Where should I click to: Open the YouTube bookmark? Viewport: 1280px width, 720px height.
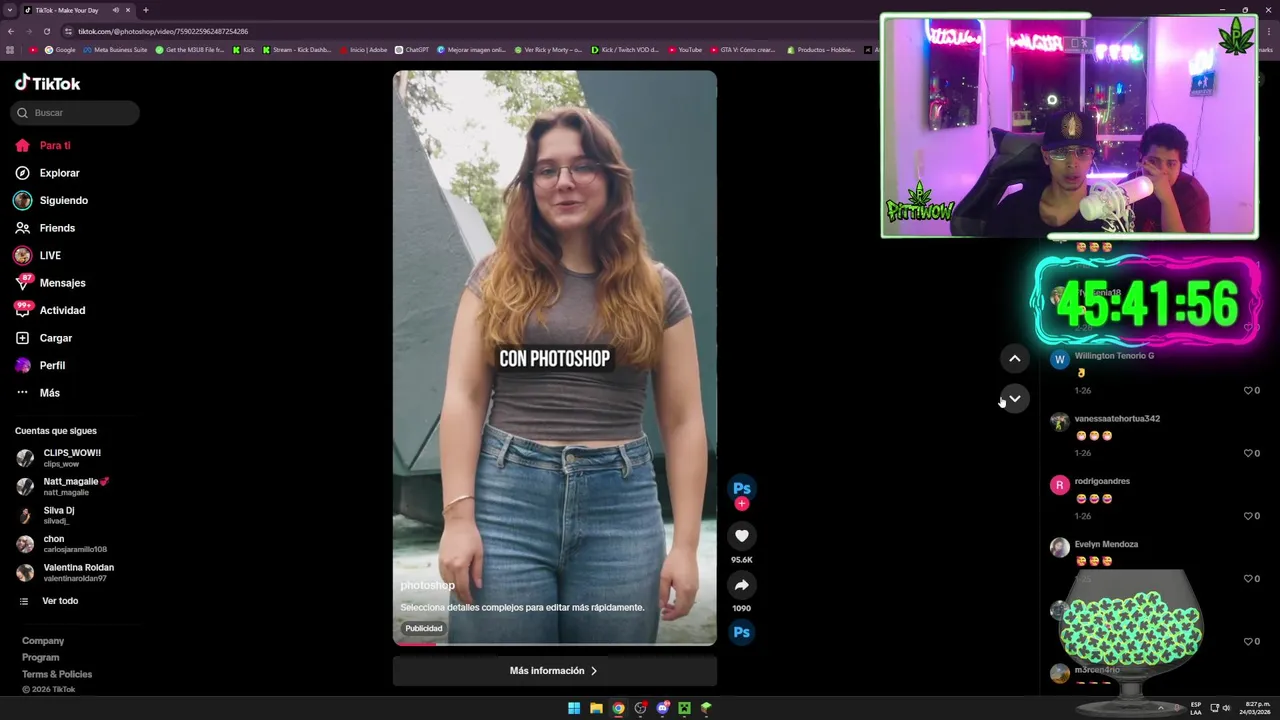[685, 49]
